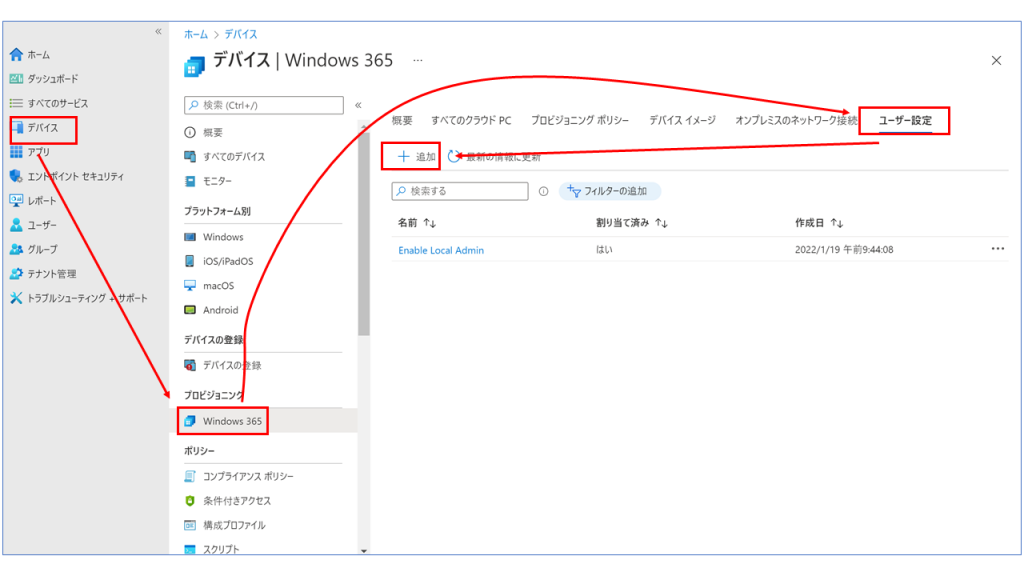The height and width of the screenshot is (576, 1024).
Task: Click the Windows 365 provisioning icon
Action: point(190,421)
